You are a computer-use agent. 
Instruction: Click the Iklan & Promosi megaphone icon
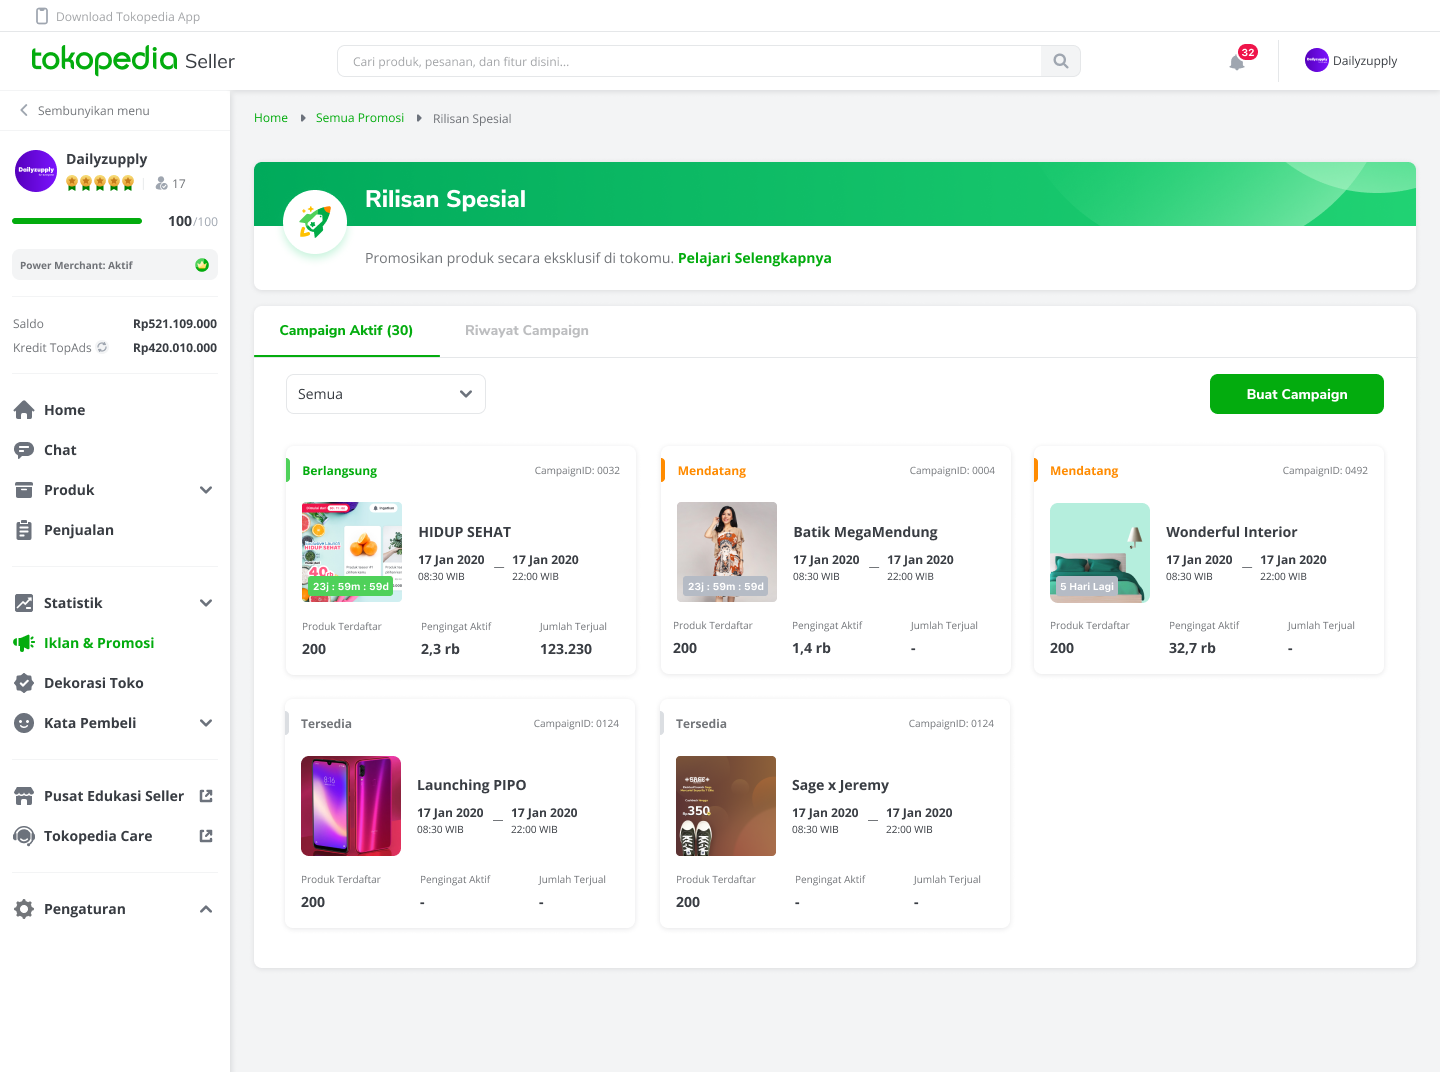click(24, 643)
